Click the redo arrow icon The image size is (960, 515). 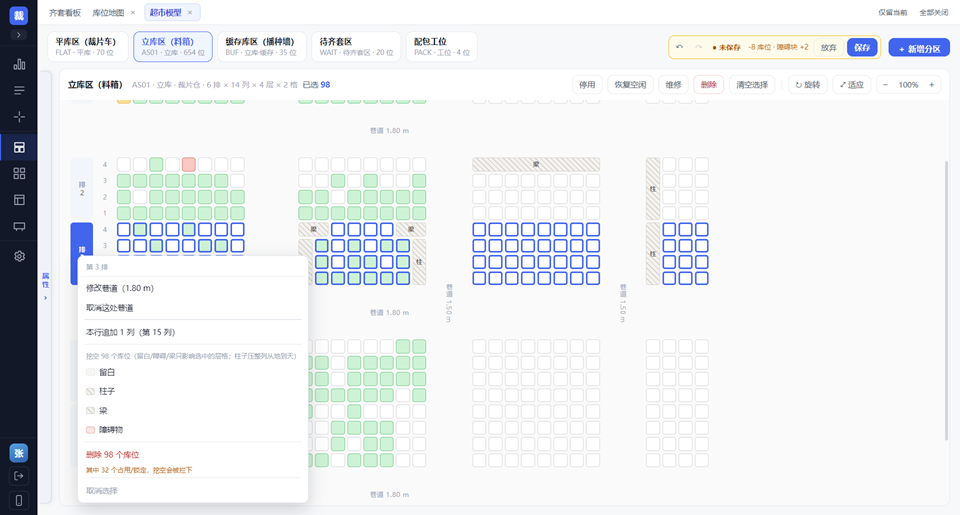(x=698, y=47)
